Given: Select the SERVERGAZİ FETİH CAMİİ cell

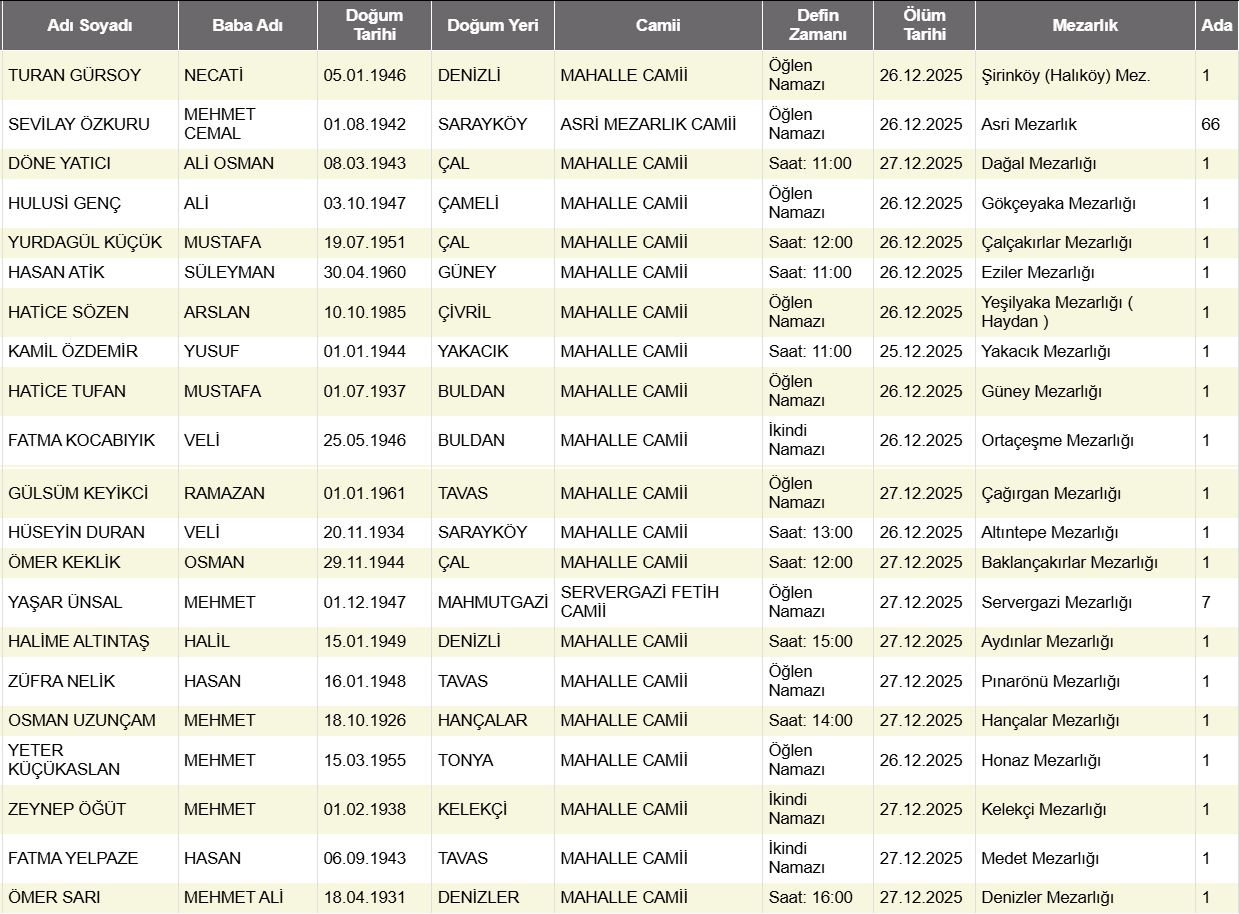Looking at the screenshot, I should coord(640,602).
